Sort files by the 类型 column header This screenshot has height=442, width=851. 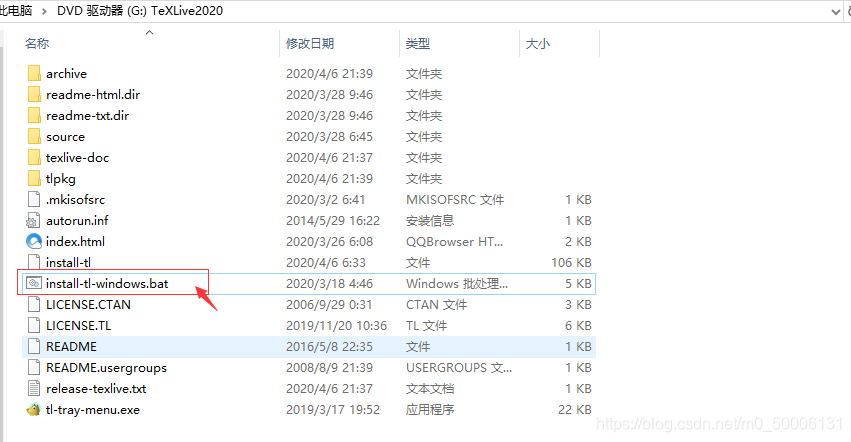click(418, 43)
